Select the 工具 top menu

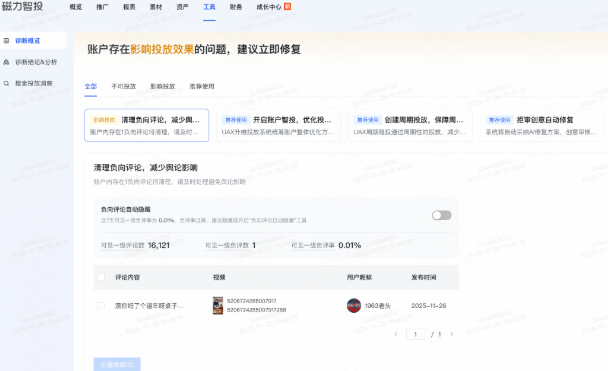(x=209, y=7)
